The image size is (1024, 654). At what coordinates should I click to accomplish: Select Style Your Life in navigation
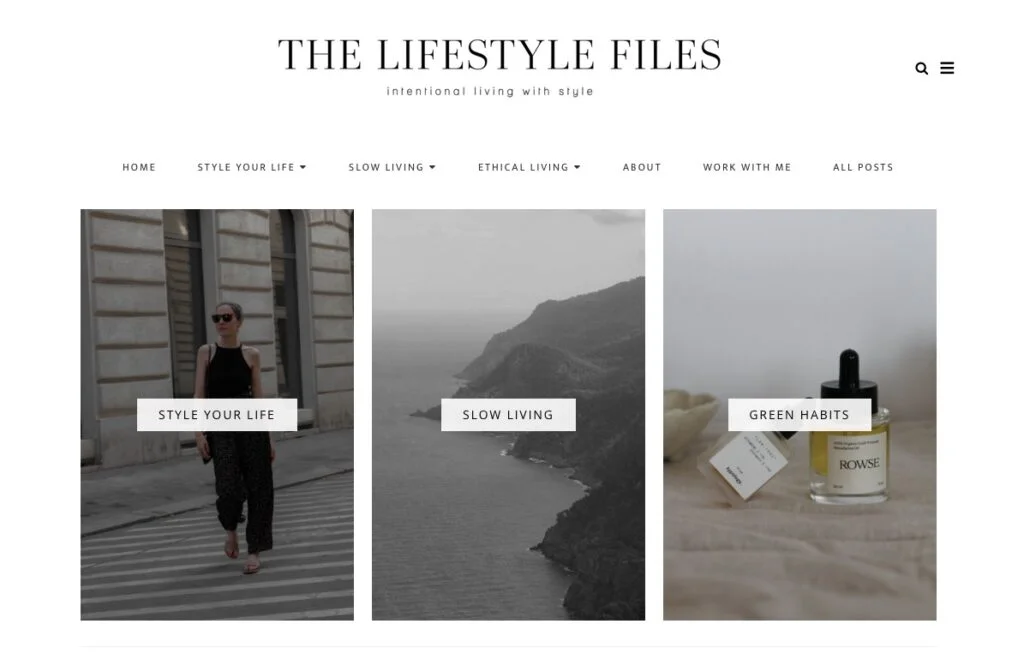246,167
